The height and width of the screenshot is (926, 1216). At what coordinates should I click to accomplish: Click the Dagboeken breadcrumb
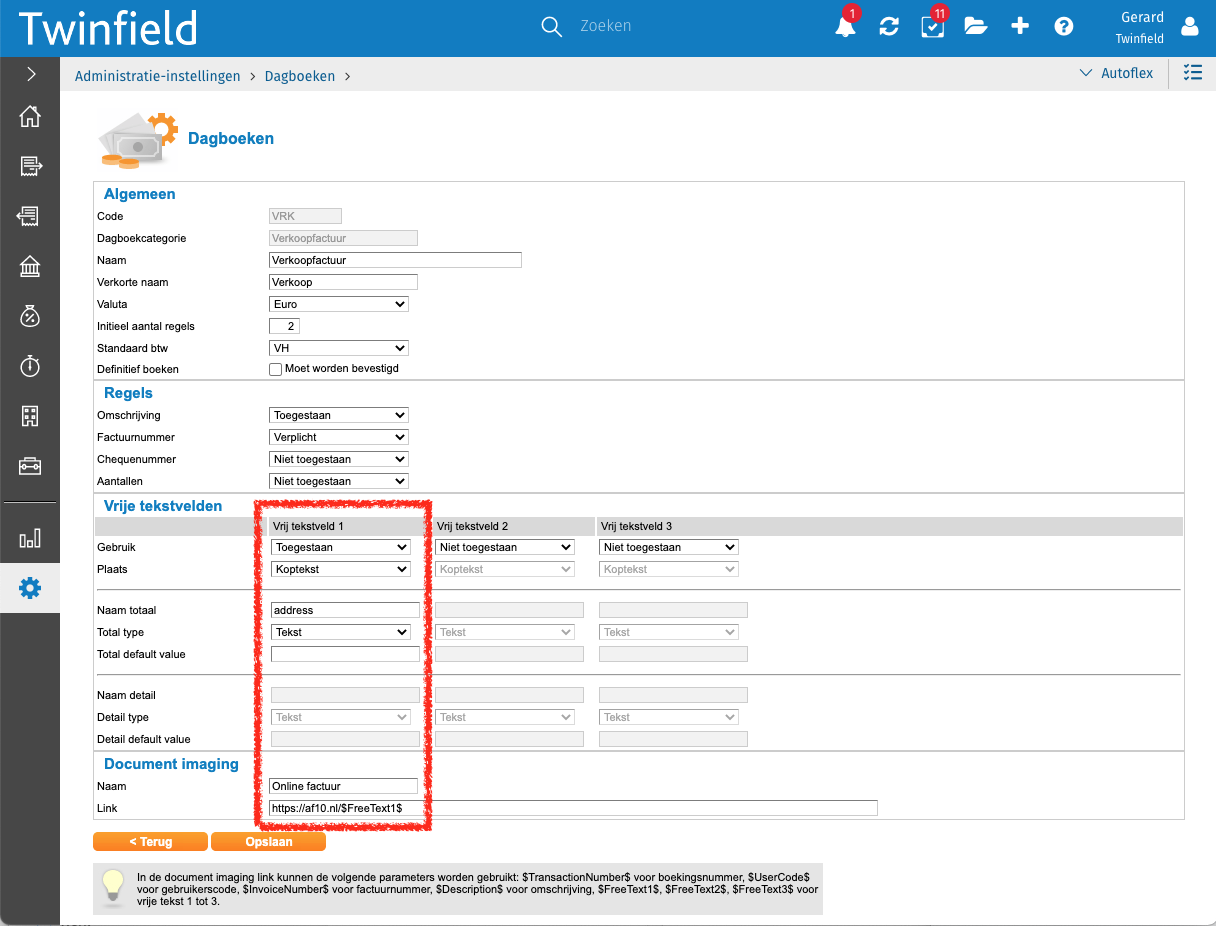pos(300,76)
